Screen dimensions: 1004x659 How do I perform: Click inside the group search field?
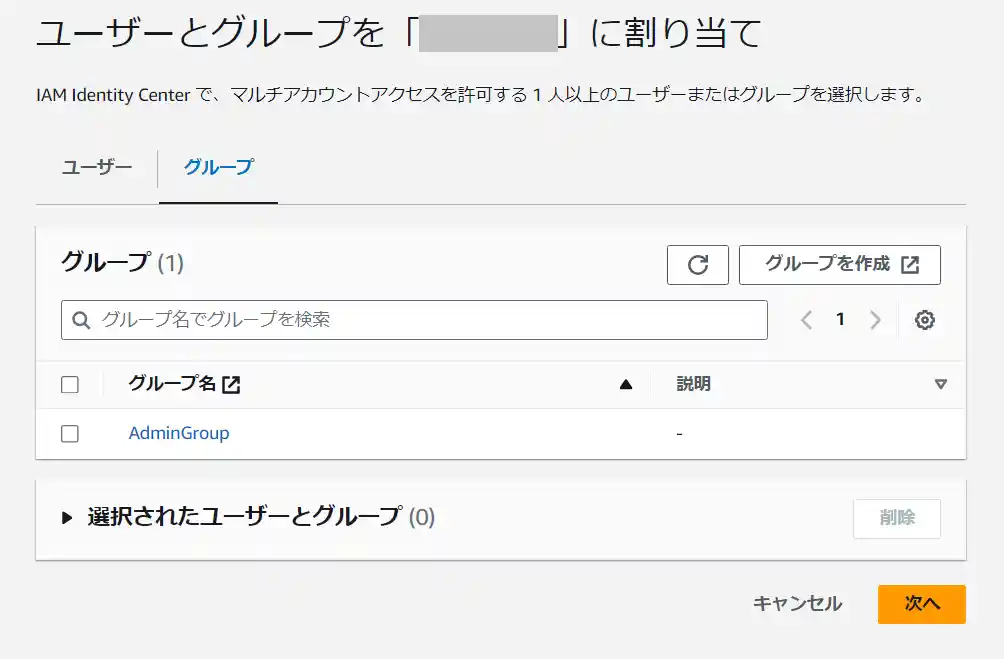coord(400,319)
